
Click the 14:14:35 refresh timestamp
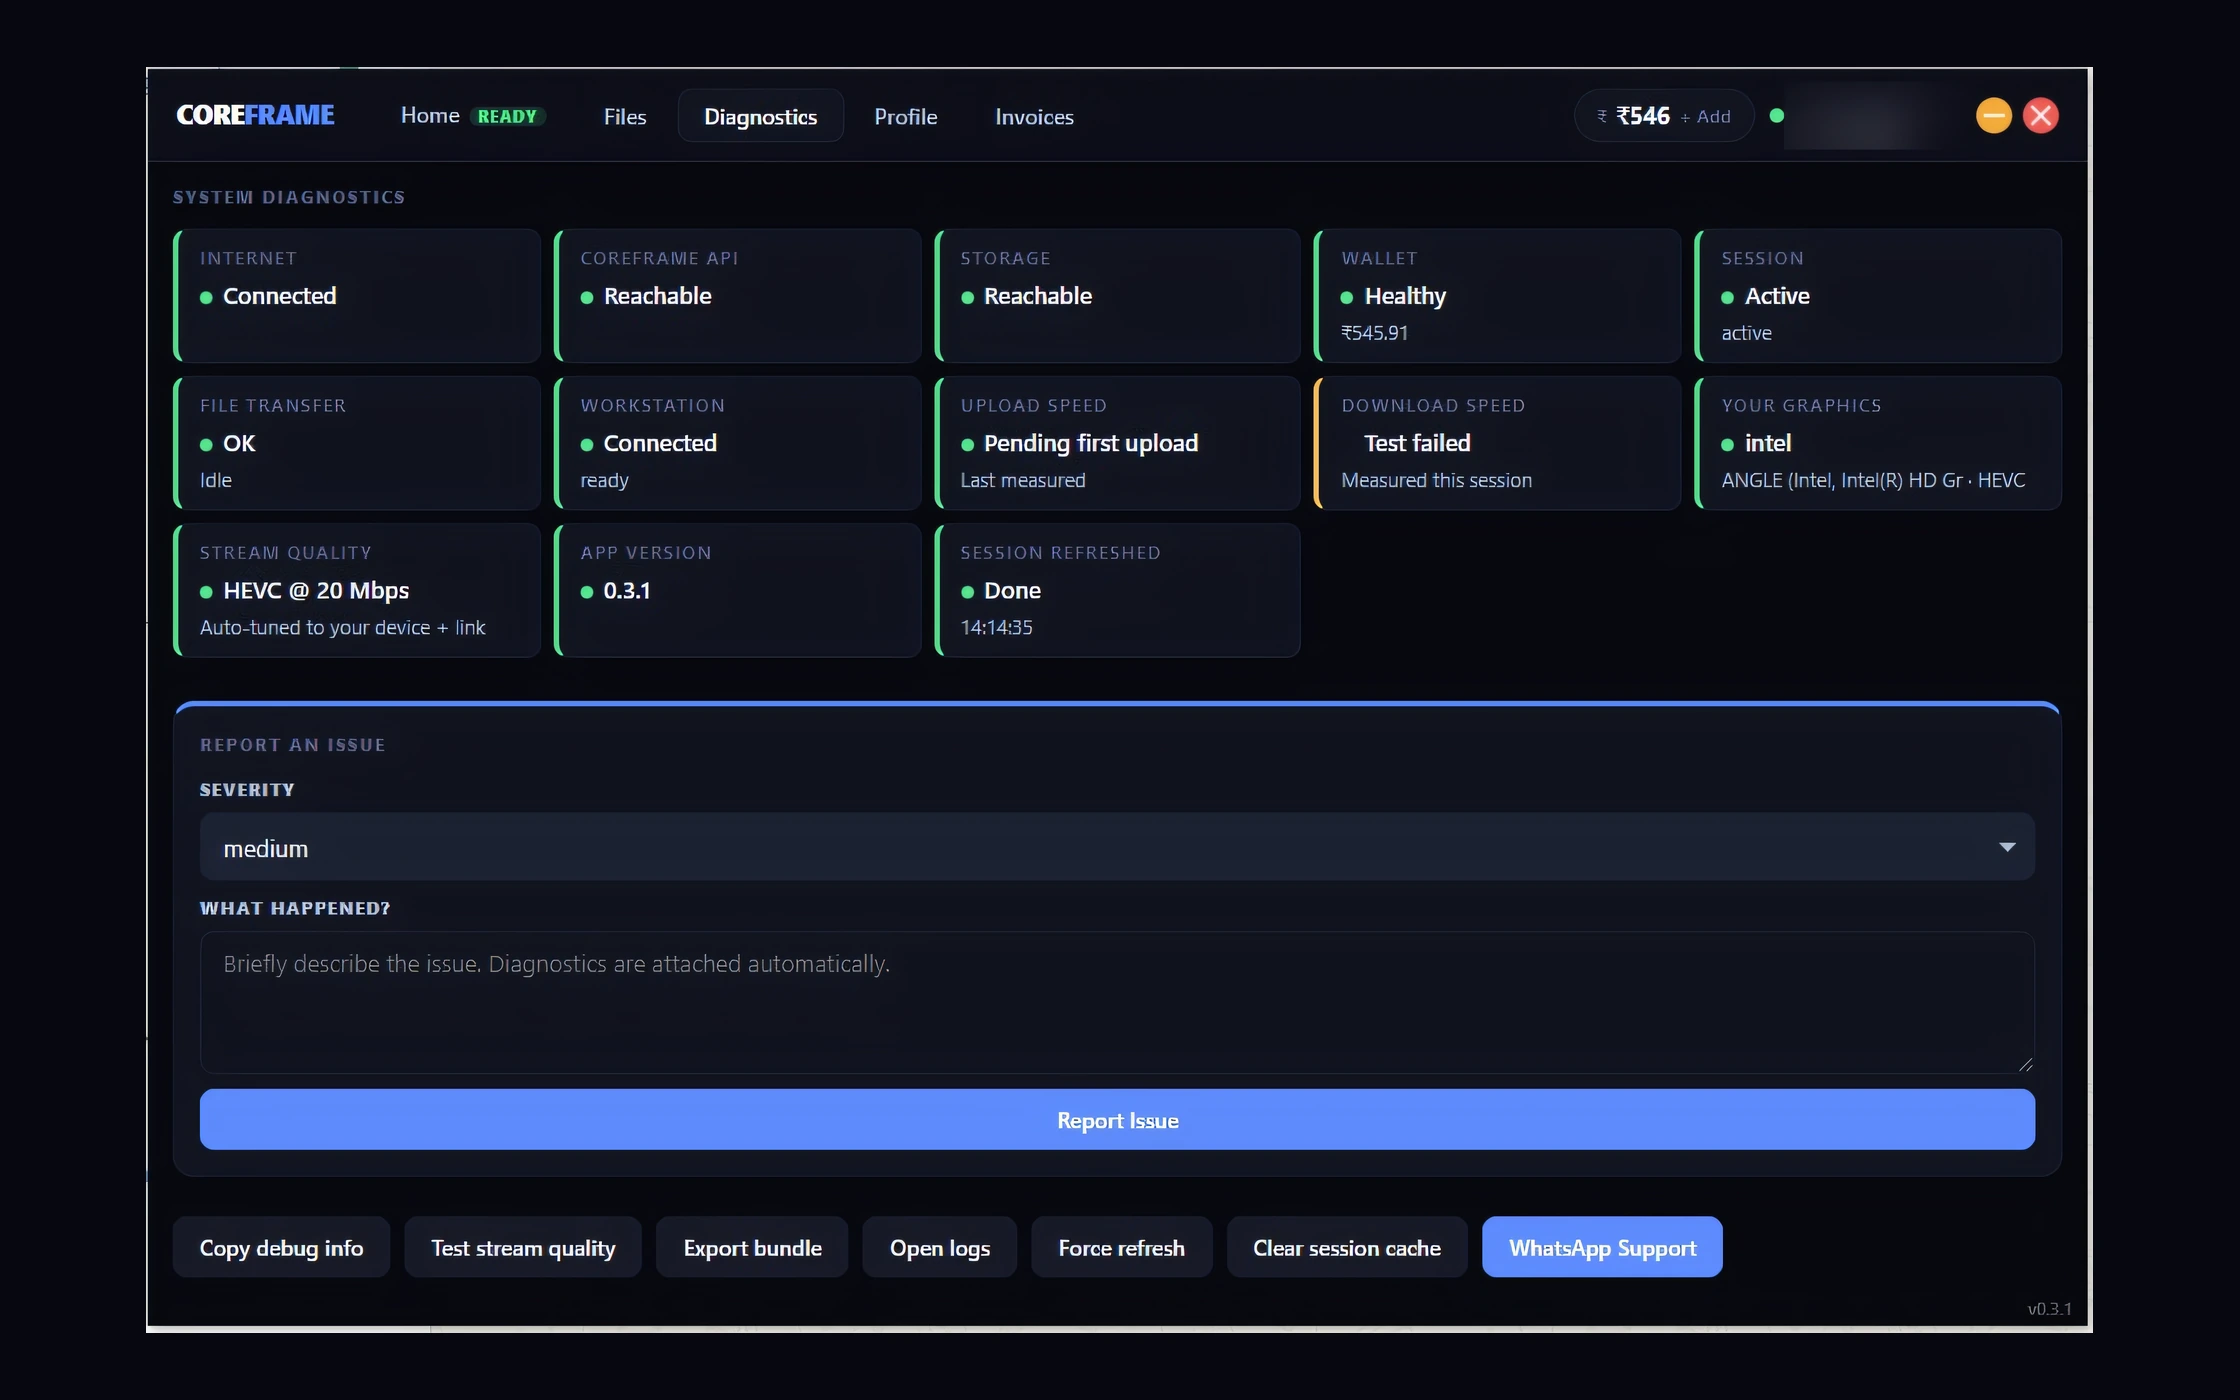tap(996, 627)
